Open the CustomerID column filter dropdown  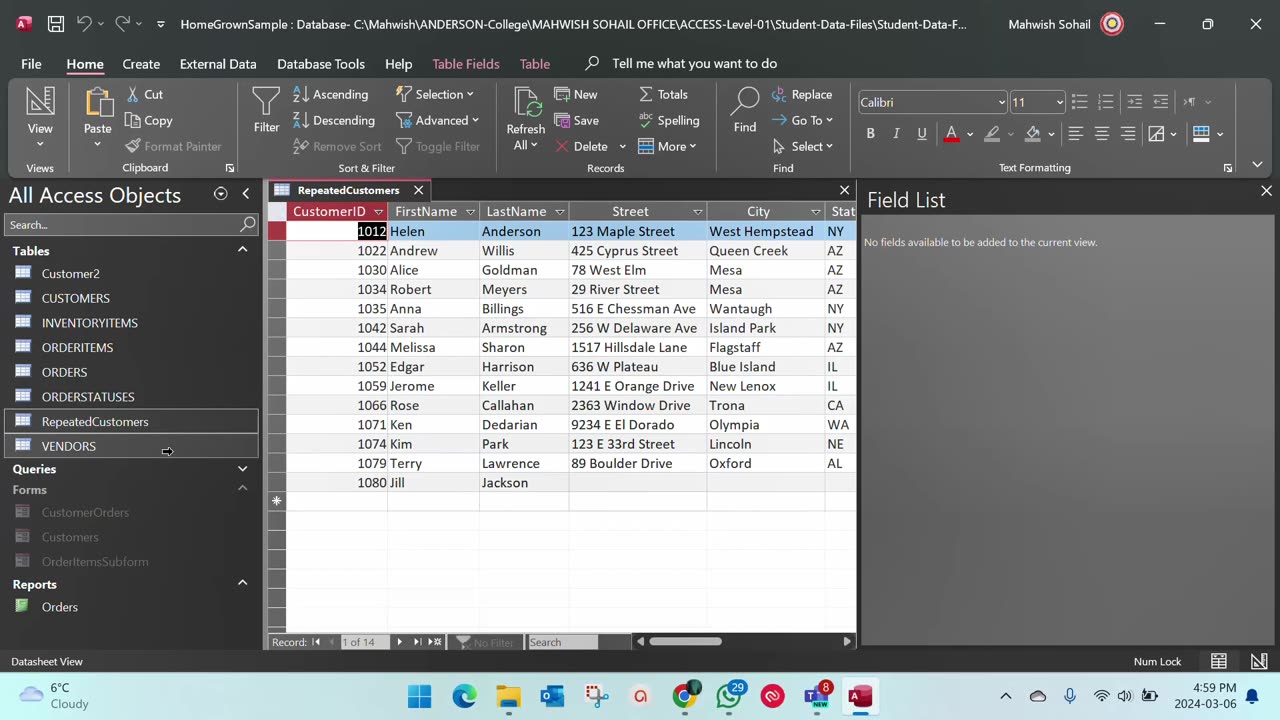click(x=378, y=212)
